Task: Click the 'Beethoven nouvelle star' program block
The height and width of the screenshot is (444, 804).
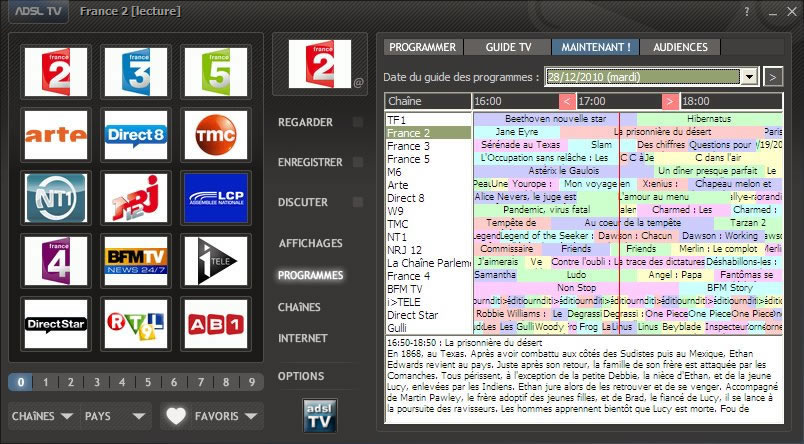Action: [555, 119]
